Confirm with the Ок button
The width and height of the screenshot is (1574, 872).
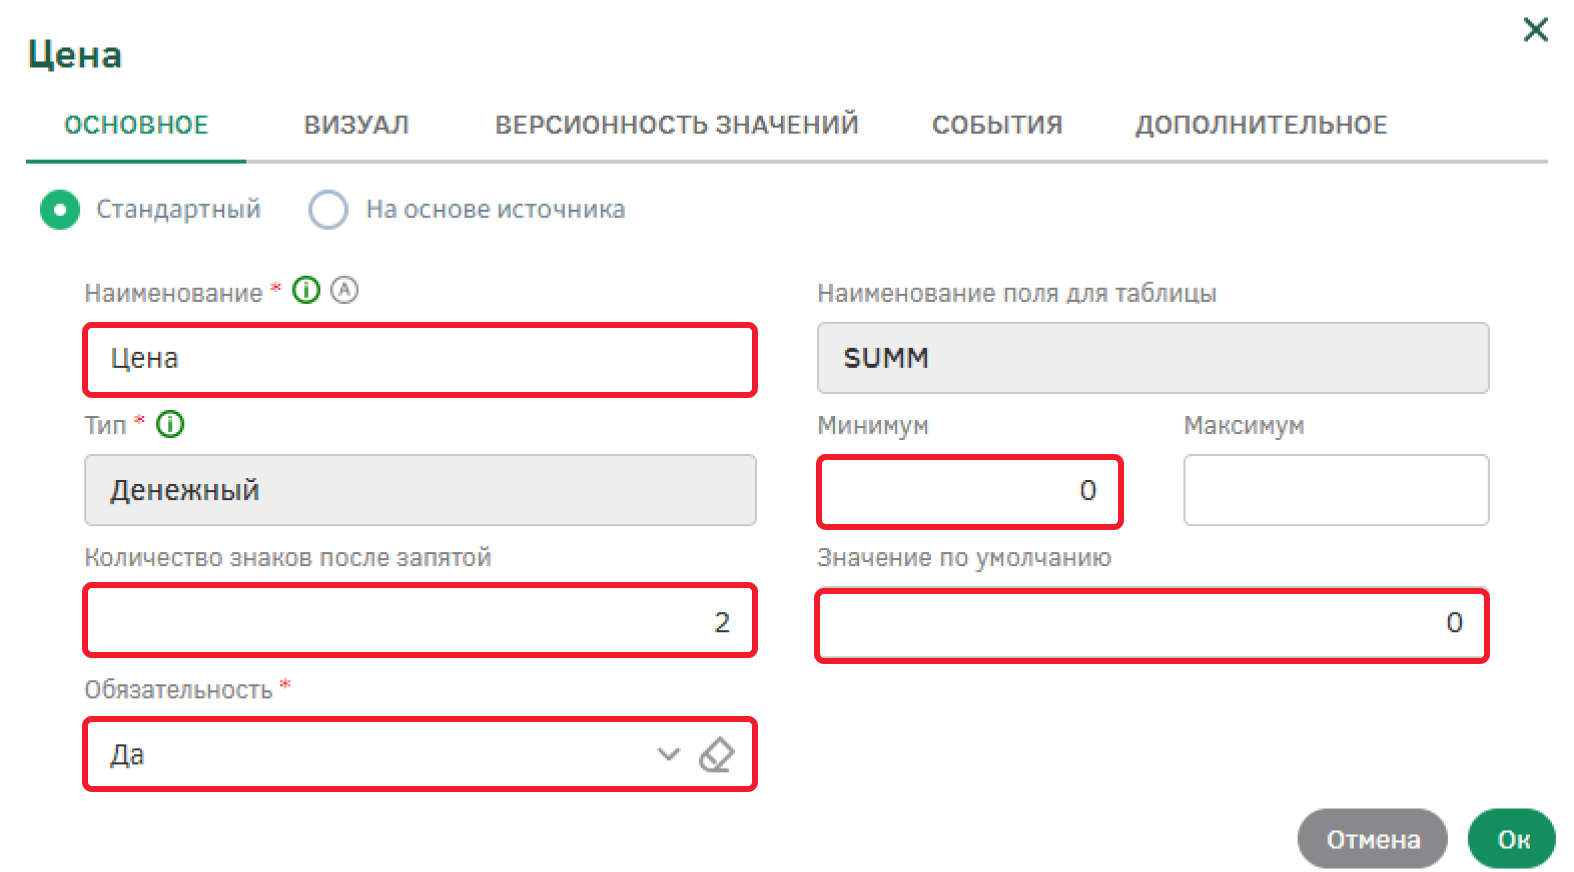[x=1512, y=839]
